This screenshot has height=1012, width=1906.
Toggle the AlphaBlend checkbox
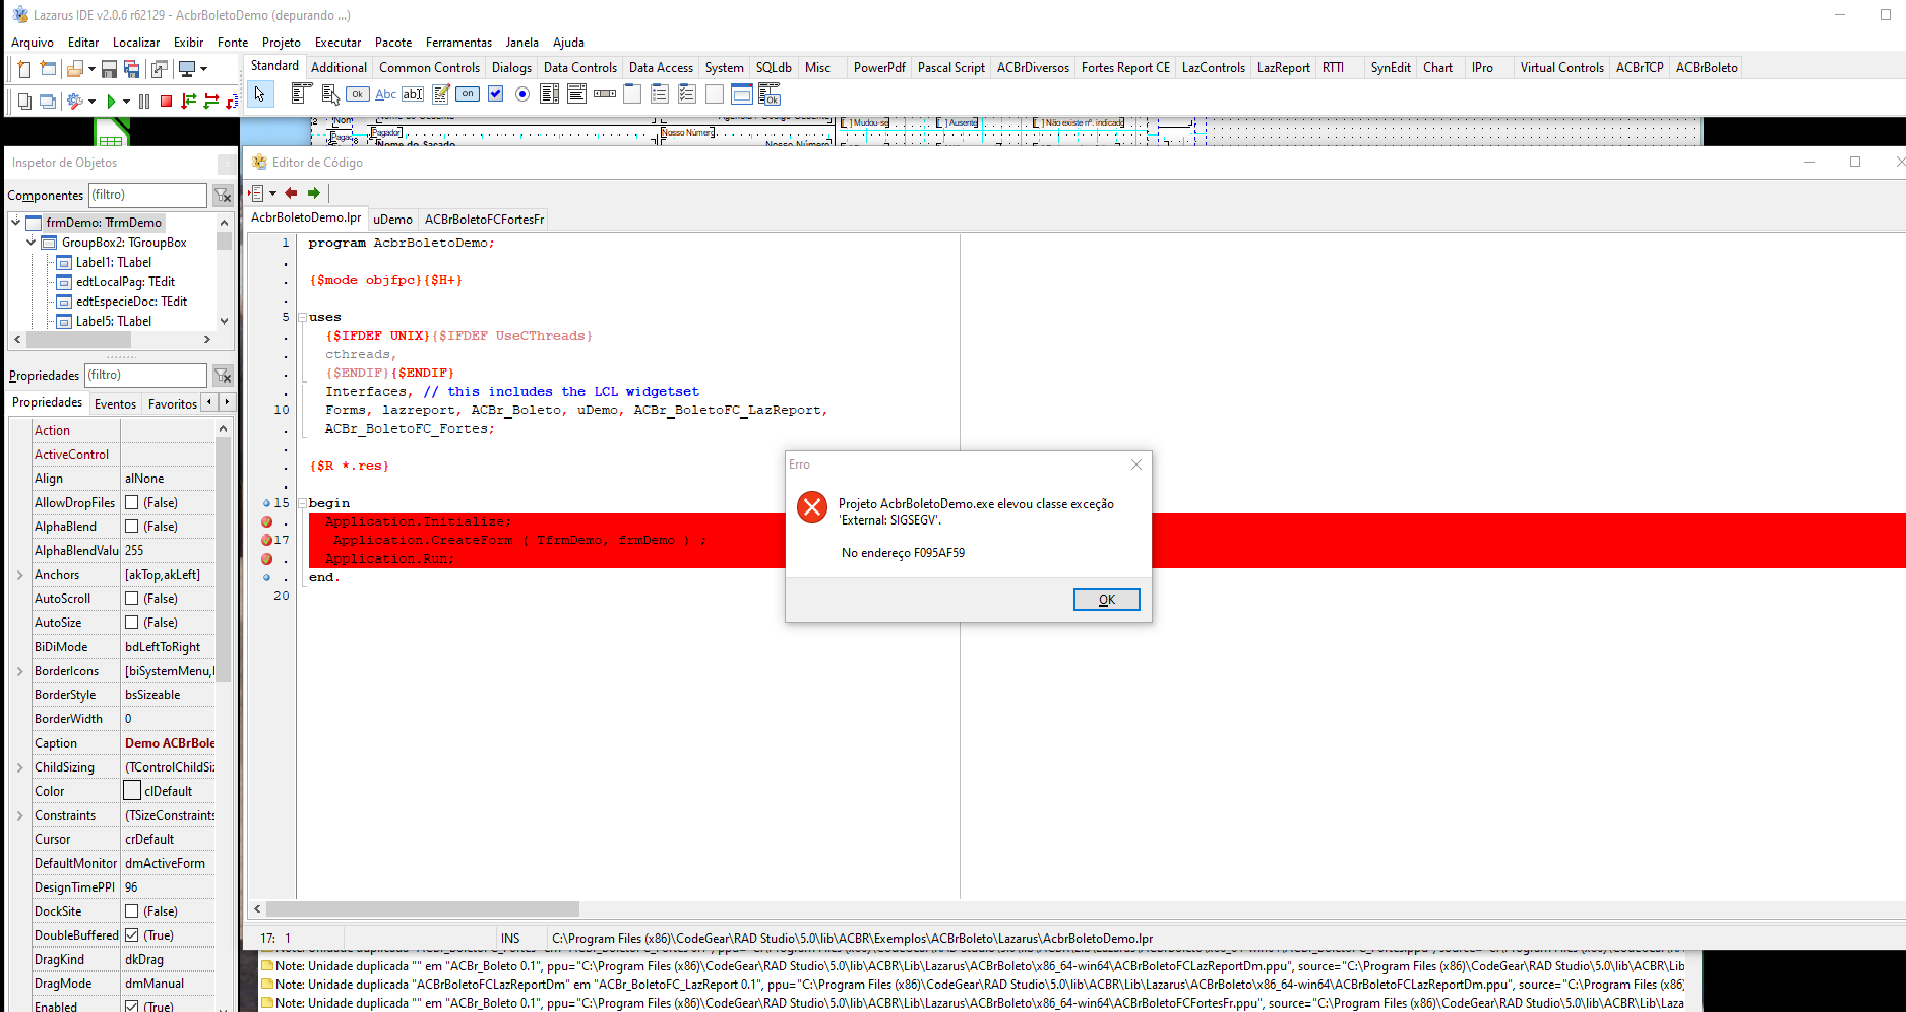[x=131, y=526]
